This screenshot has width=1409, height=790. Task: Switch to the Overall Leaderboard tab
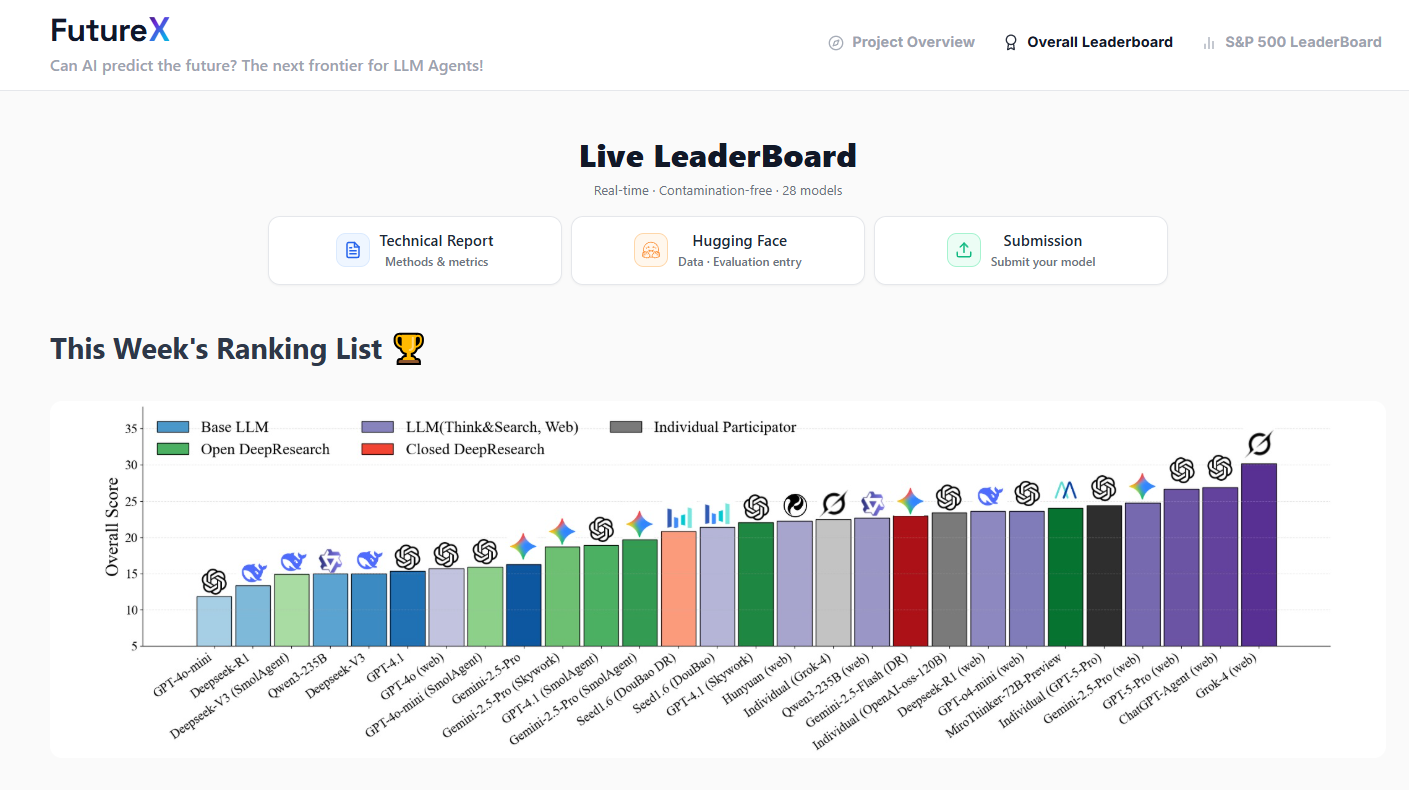1099,42
